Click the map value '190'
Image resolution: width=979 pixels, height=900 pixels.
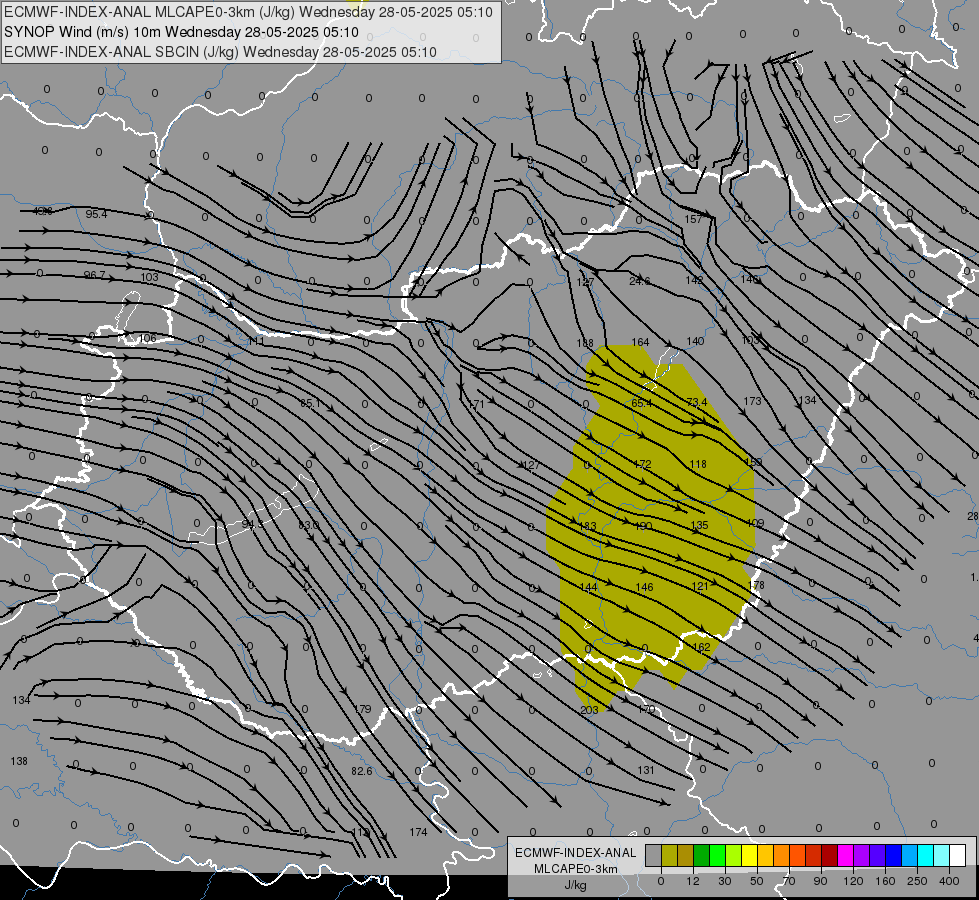(x=644, y=526)
